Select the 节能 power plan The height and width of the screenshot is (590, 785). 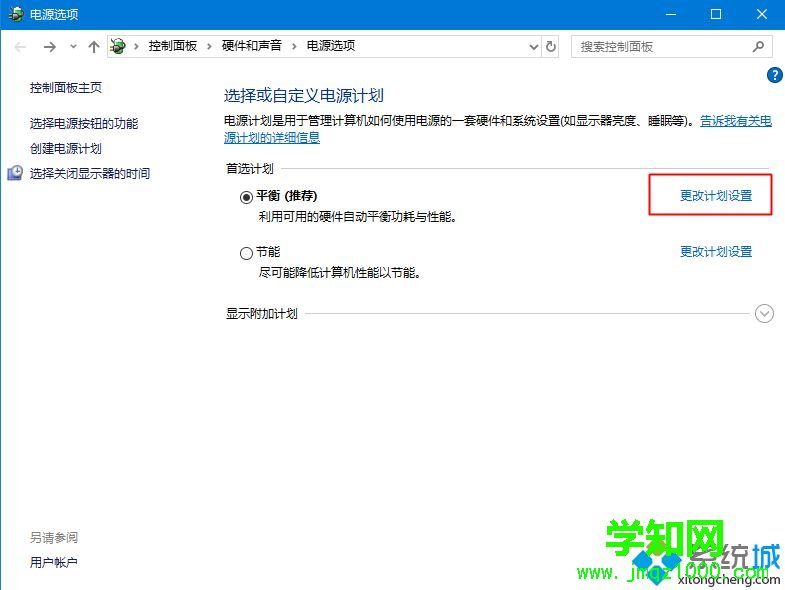pos(246,253)
